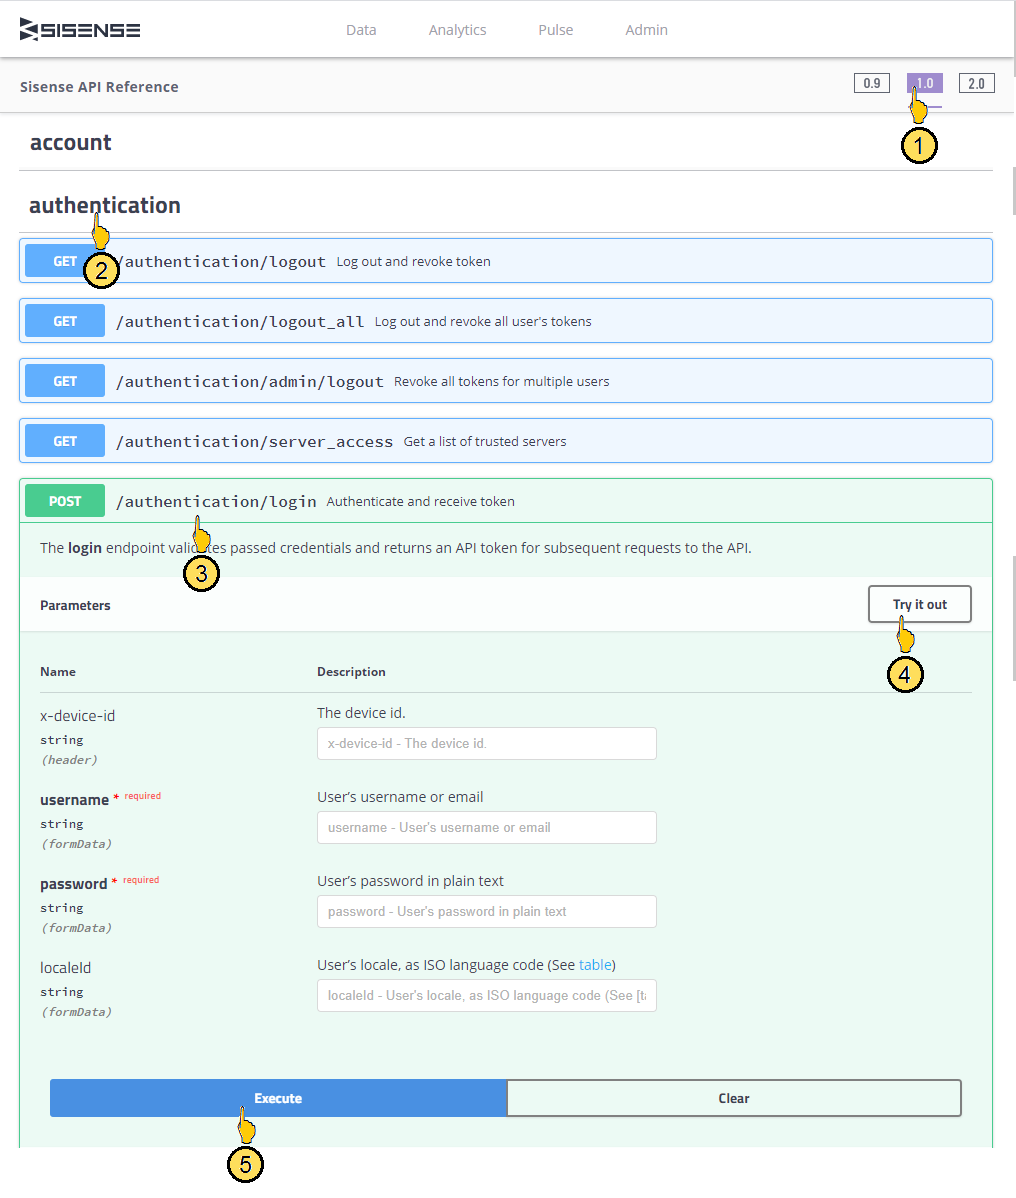Click the login endpoint description sentence

pyautogui.click(x=396, y=548)
